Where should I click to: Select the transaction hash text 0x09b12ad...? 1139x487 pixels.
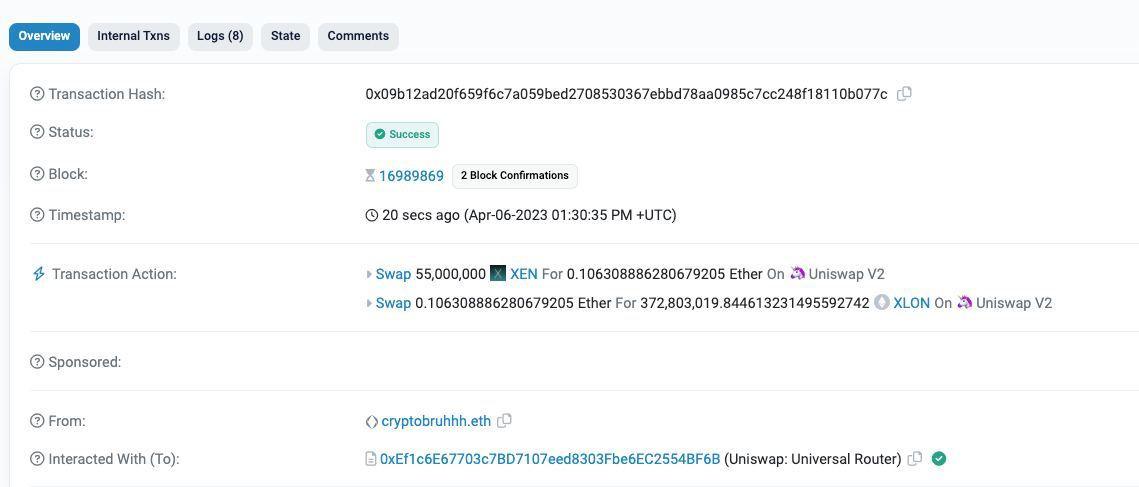click(x=626, y=94)
